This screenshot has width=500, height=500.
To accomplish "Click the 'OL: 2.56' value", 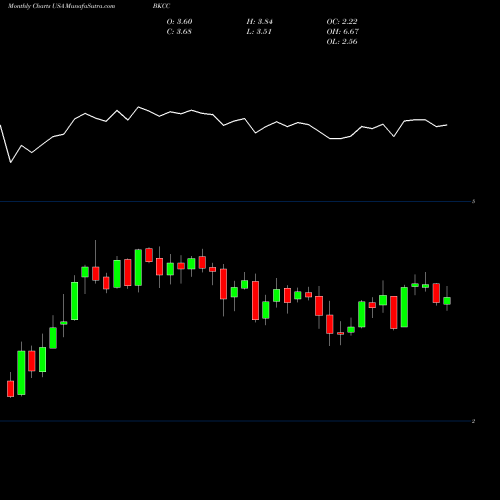I will click(342, 42).
